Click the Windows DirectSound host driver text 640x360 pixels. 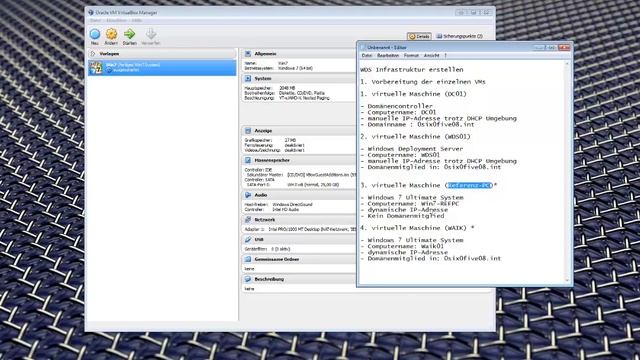coord(292,204)
